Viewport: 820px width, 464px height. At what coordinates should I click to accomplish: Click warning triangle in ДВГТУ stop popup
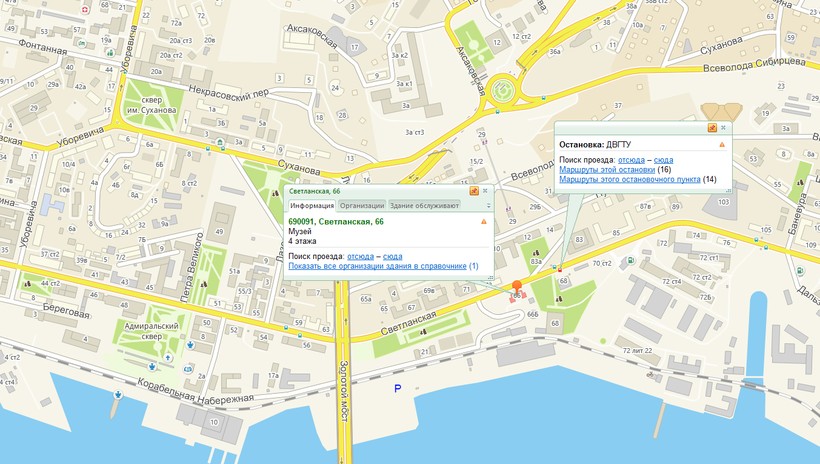coord(722,145)
